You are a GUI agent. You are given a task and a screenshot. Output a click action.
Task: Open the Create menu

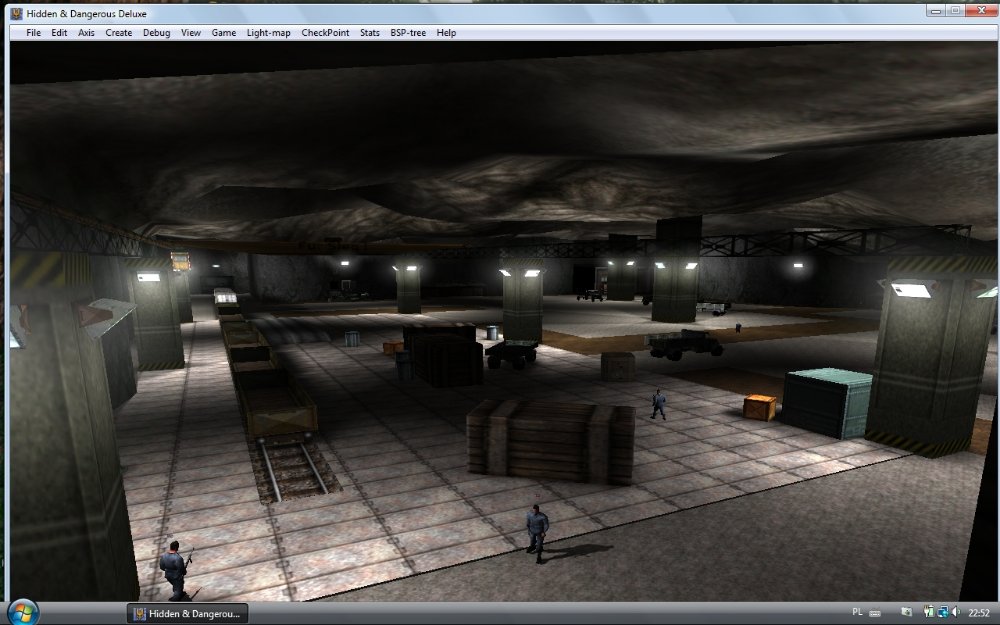pos(119,33)
